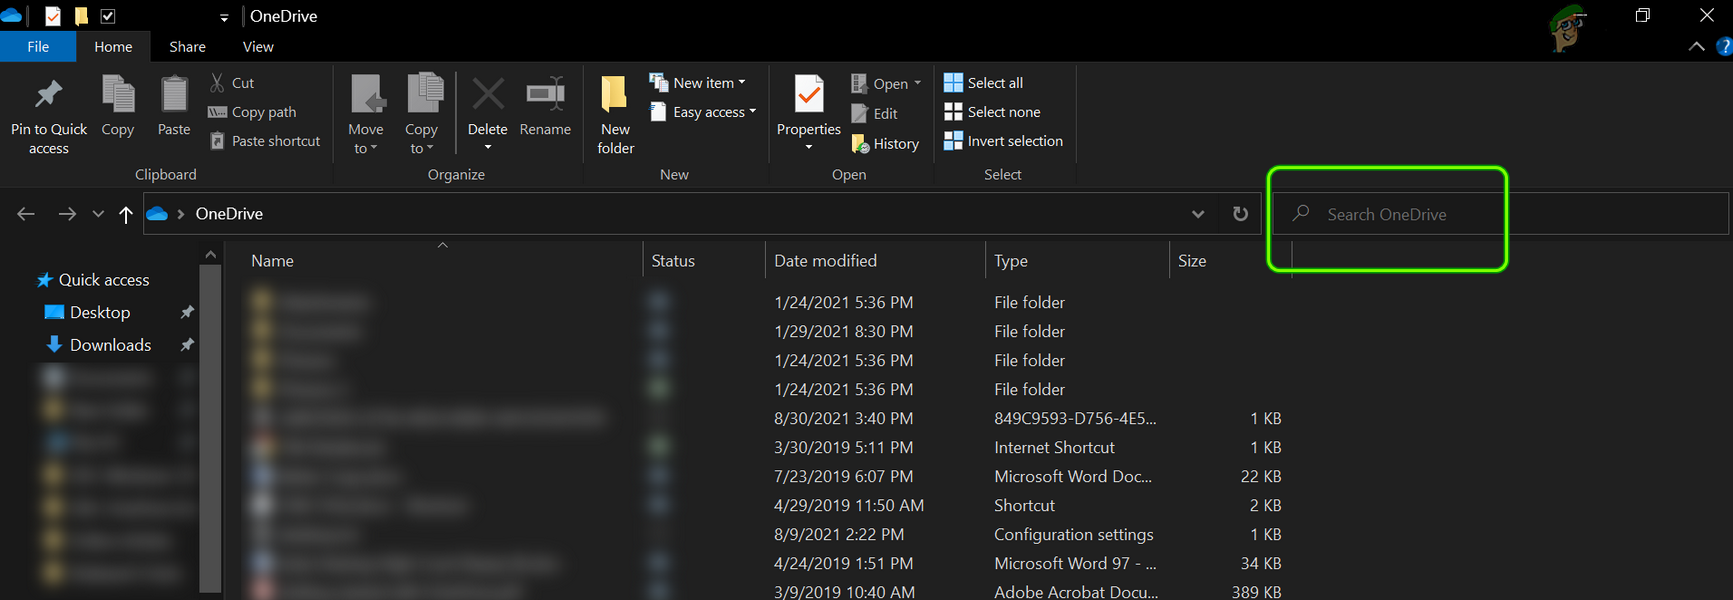Click the navigation pane scrollbar
This screenshot has width=1733, height=600.
(210, 427)
